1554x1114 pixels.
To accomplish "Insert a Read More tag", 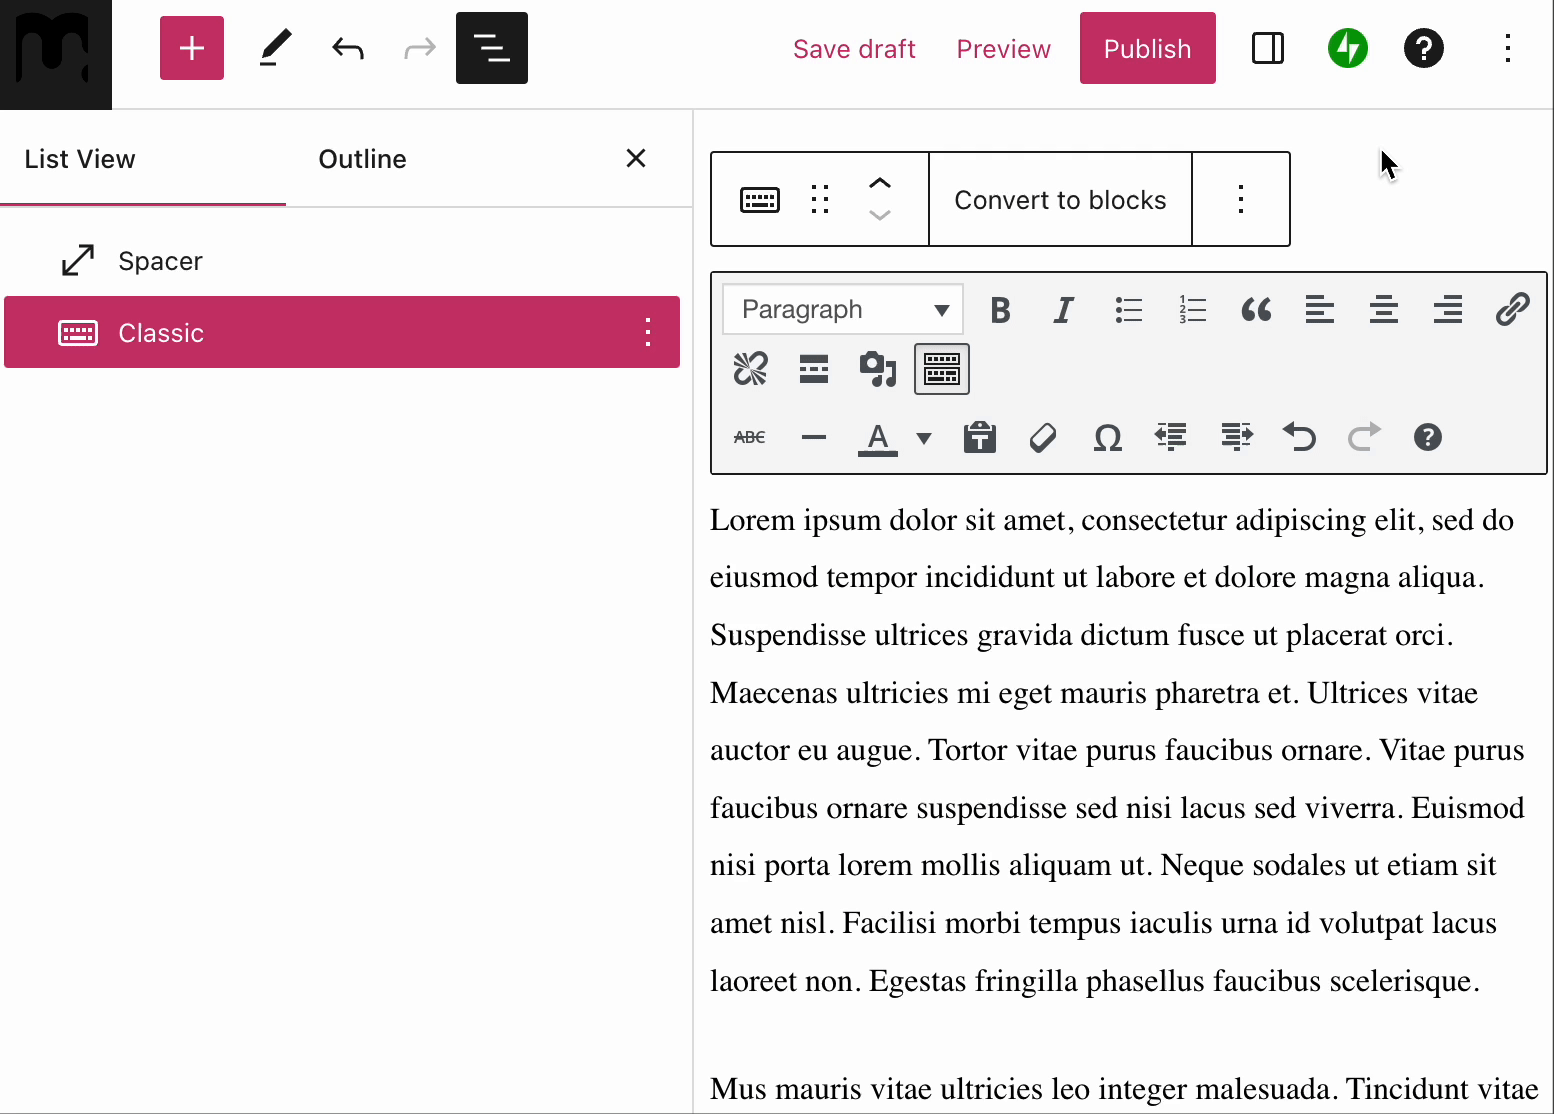I will point(814,369).
